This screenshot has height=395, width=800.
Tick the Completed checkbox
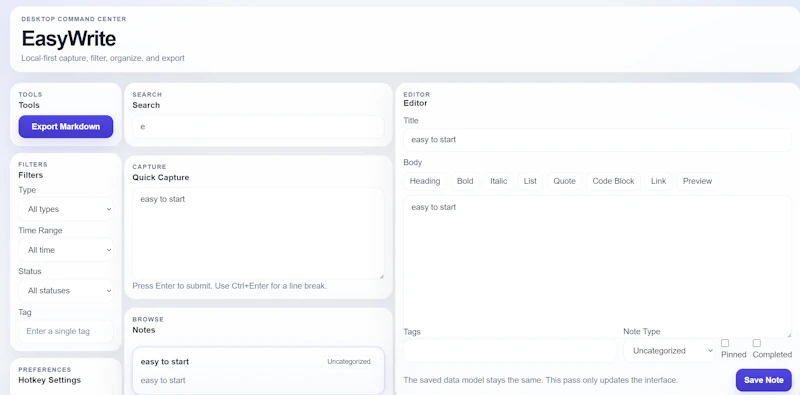[757, 343]
